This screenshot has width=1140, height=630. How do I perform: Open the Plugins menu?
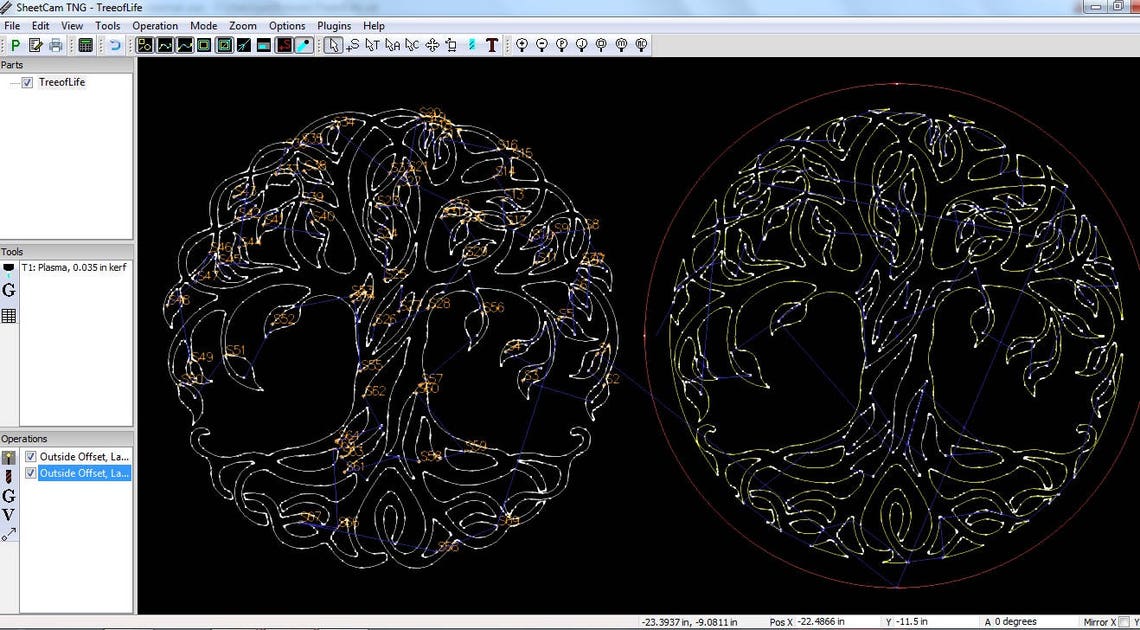333,25
